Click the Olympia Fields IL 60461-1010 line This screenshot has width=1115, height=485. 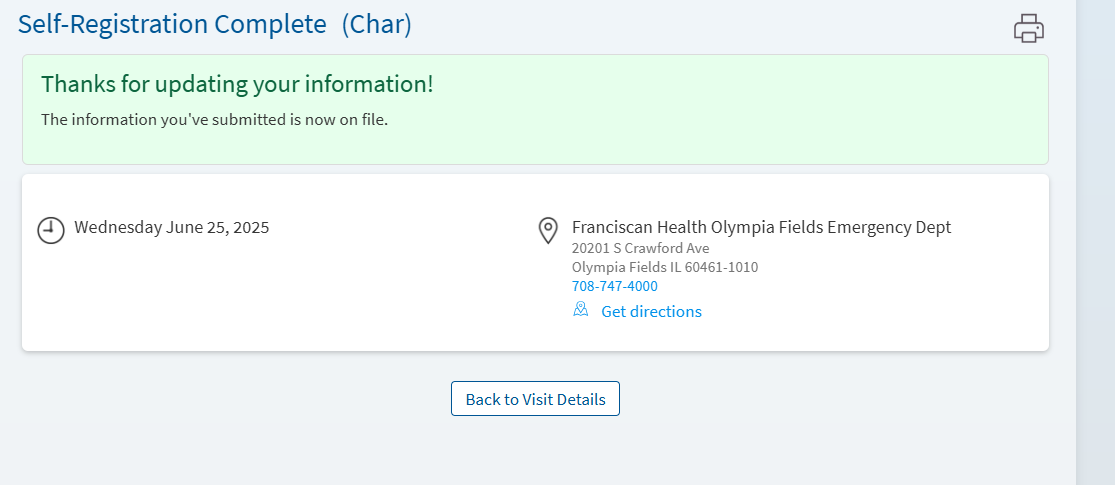(665, 267)
